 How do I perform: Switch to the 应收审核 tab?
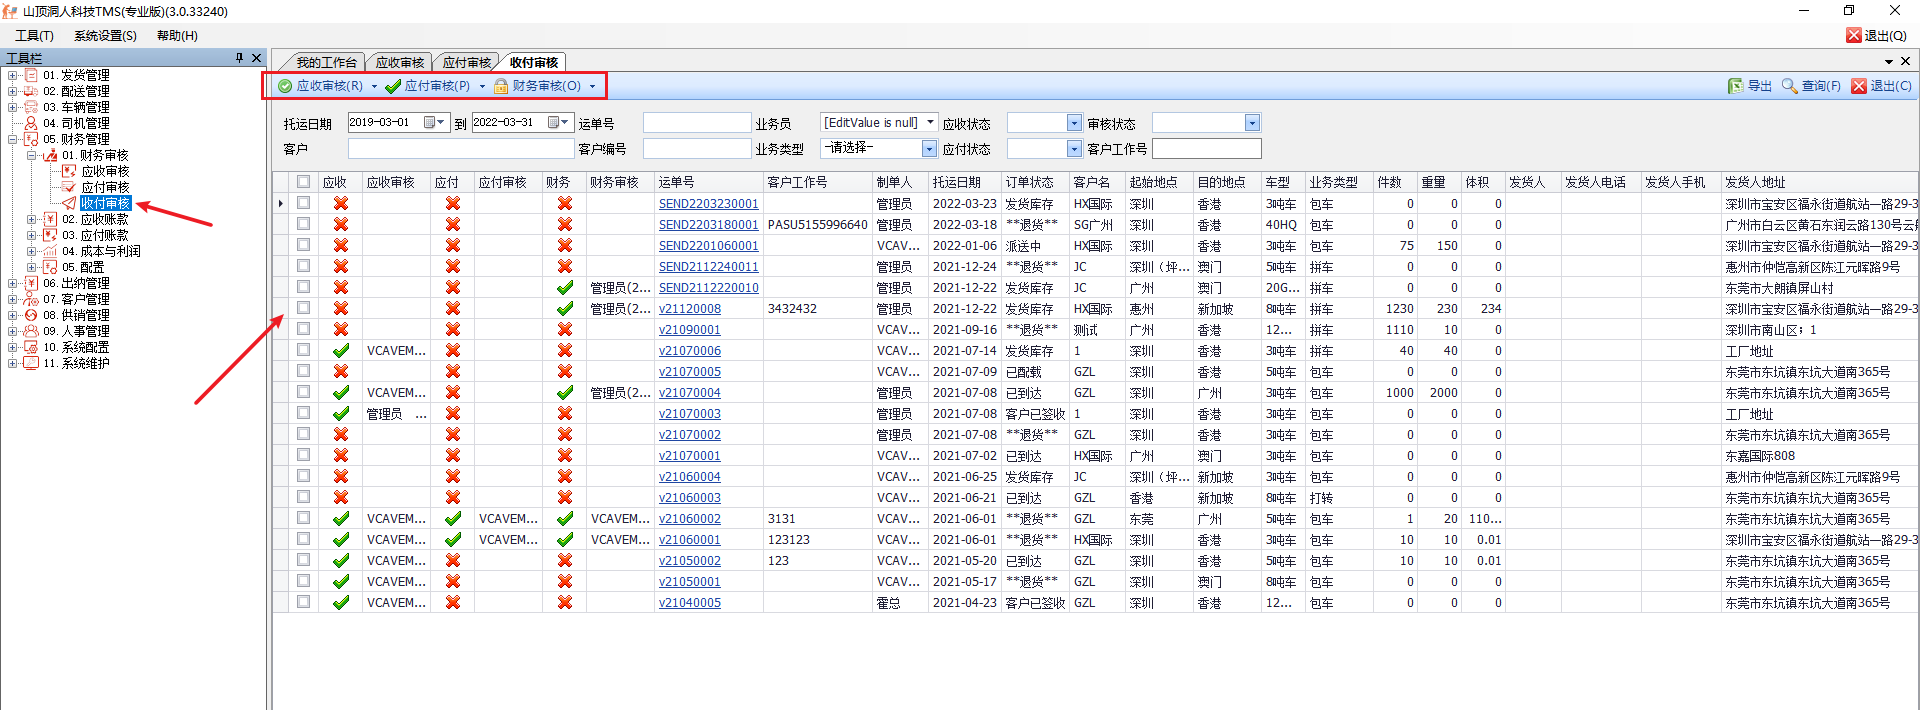[x=399, y=62]
